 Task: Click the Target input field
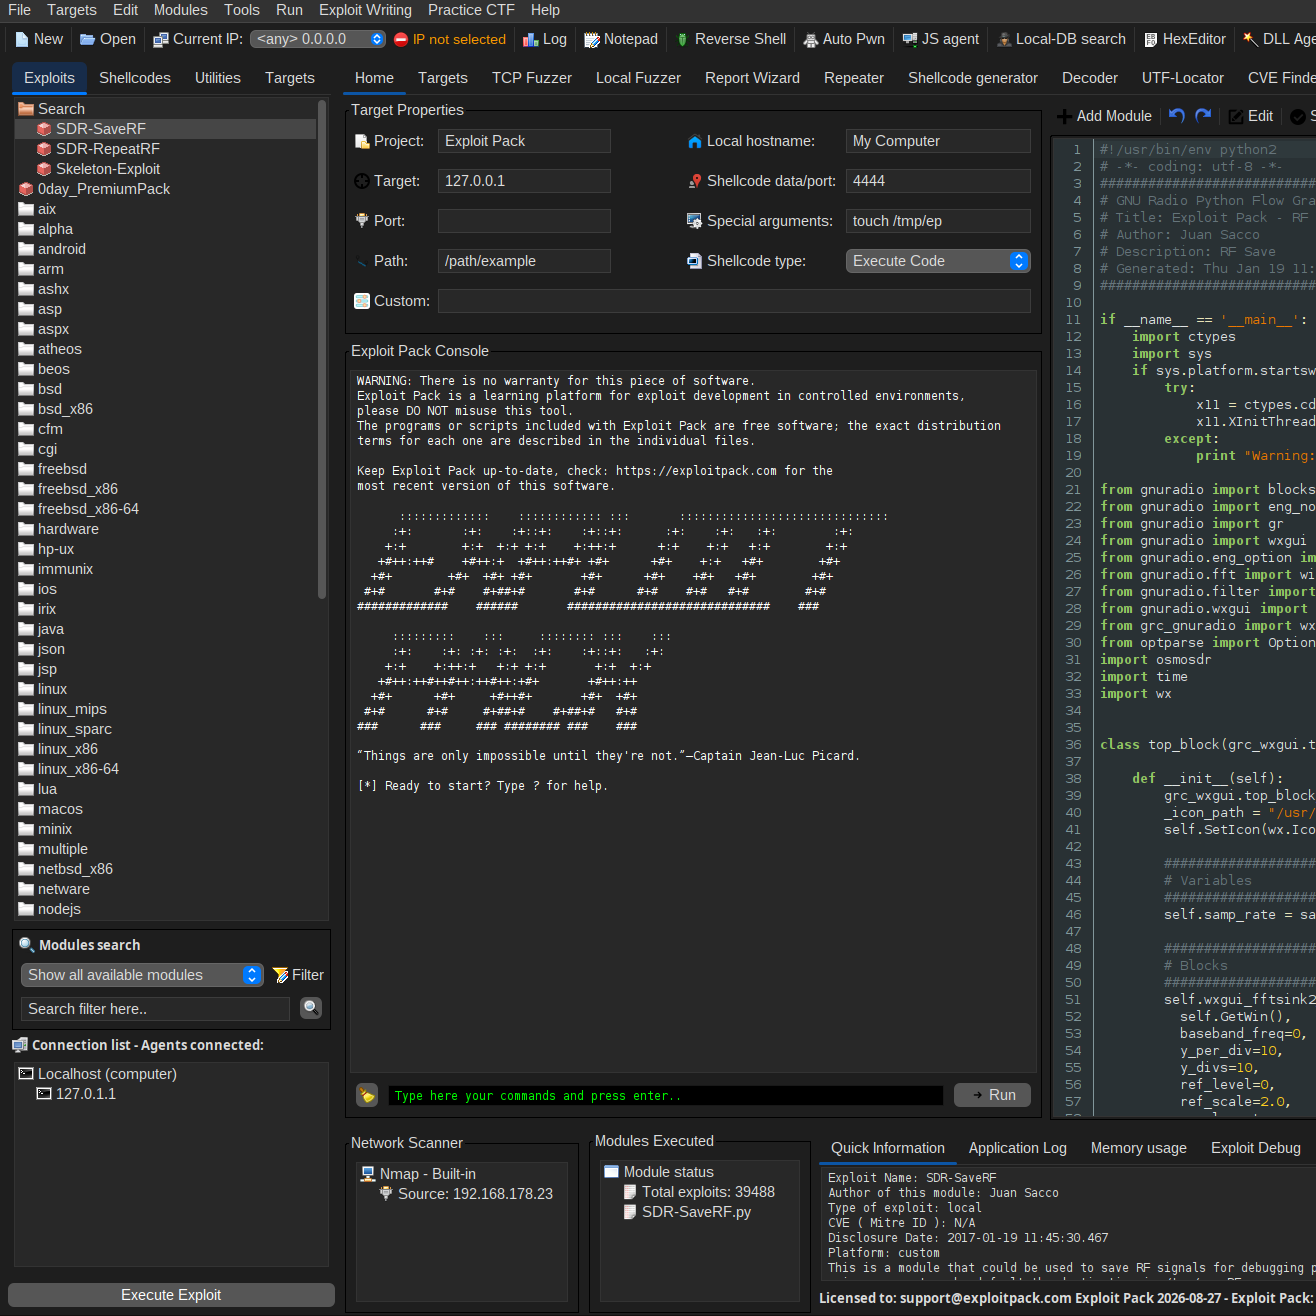tap(523, 181)
